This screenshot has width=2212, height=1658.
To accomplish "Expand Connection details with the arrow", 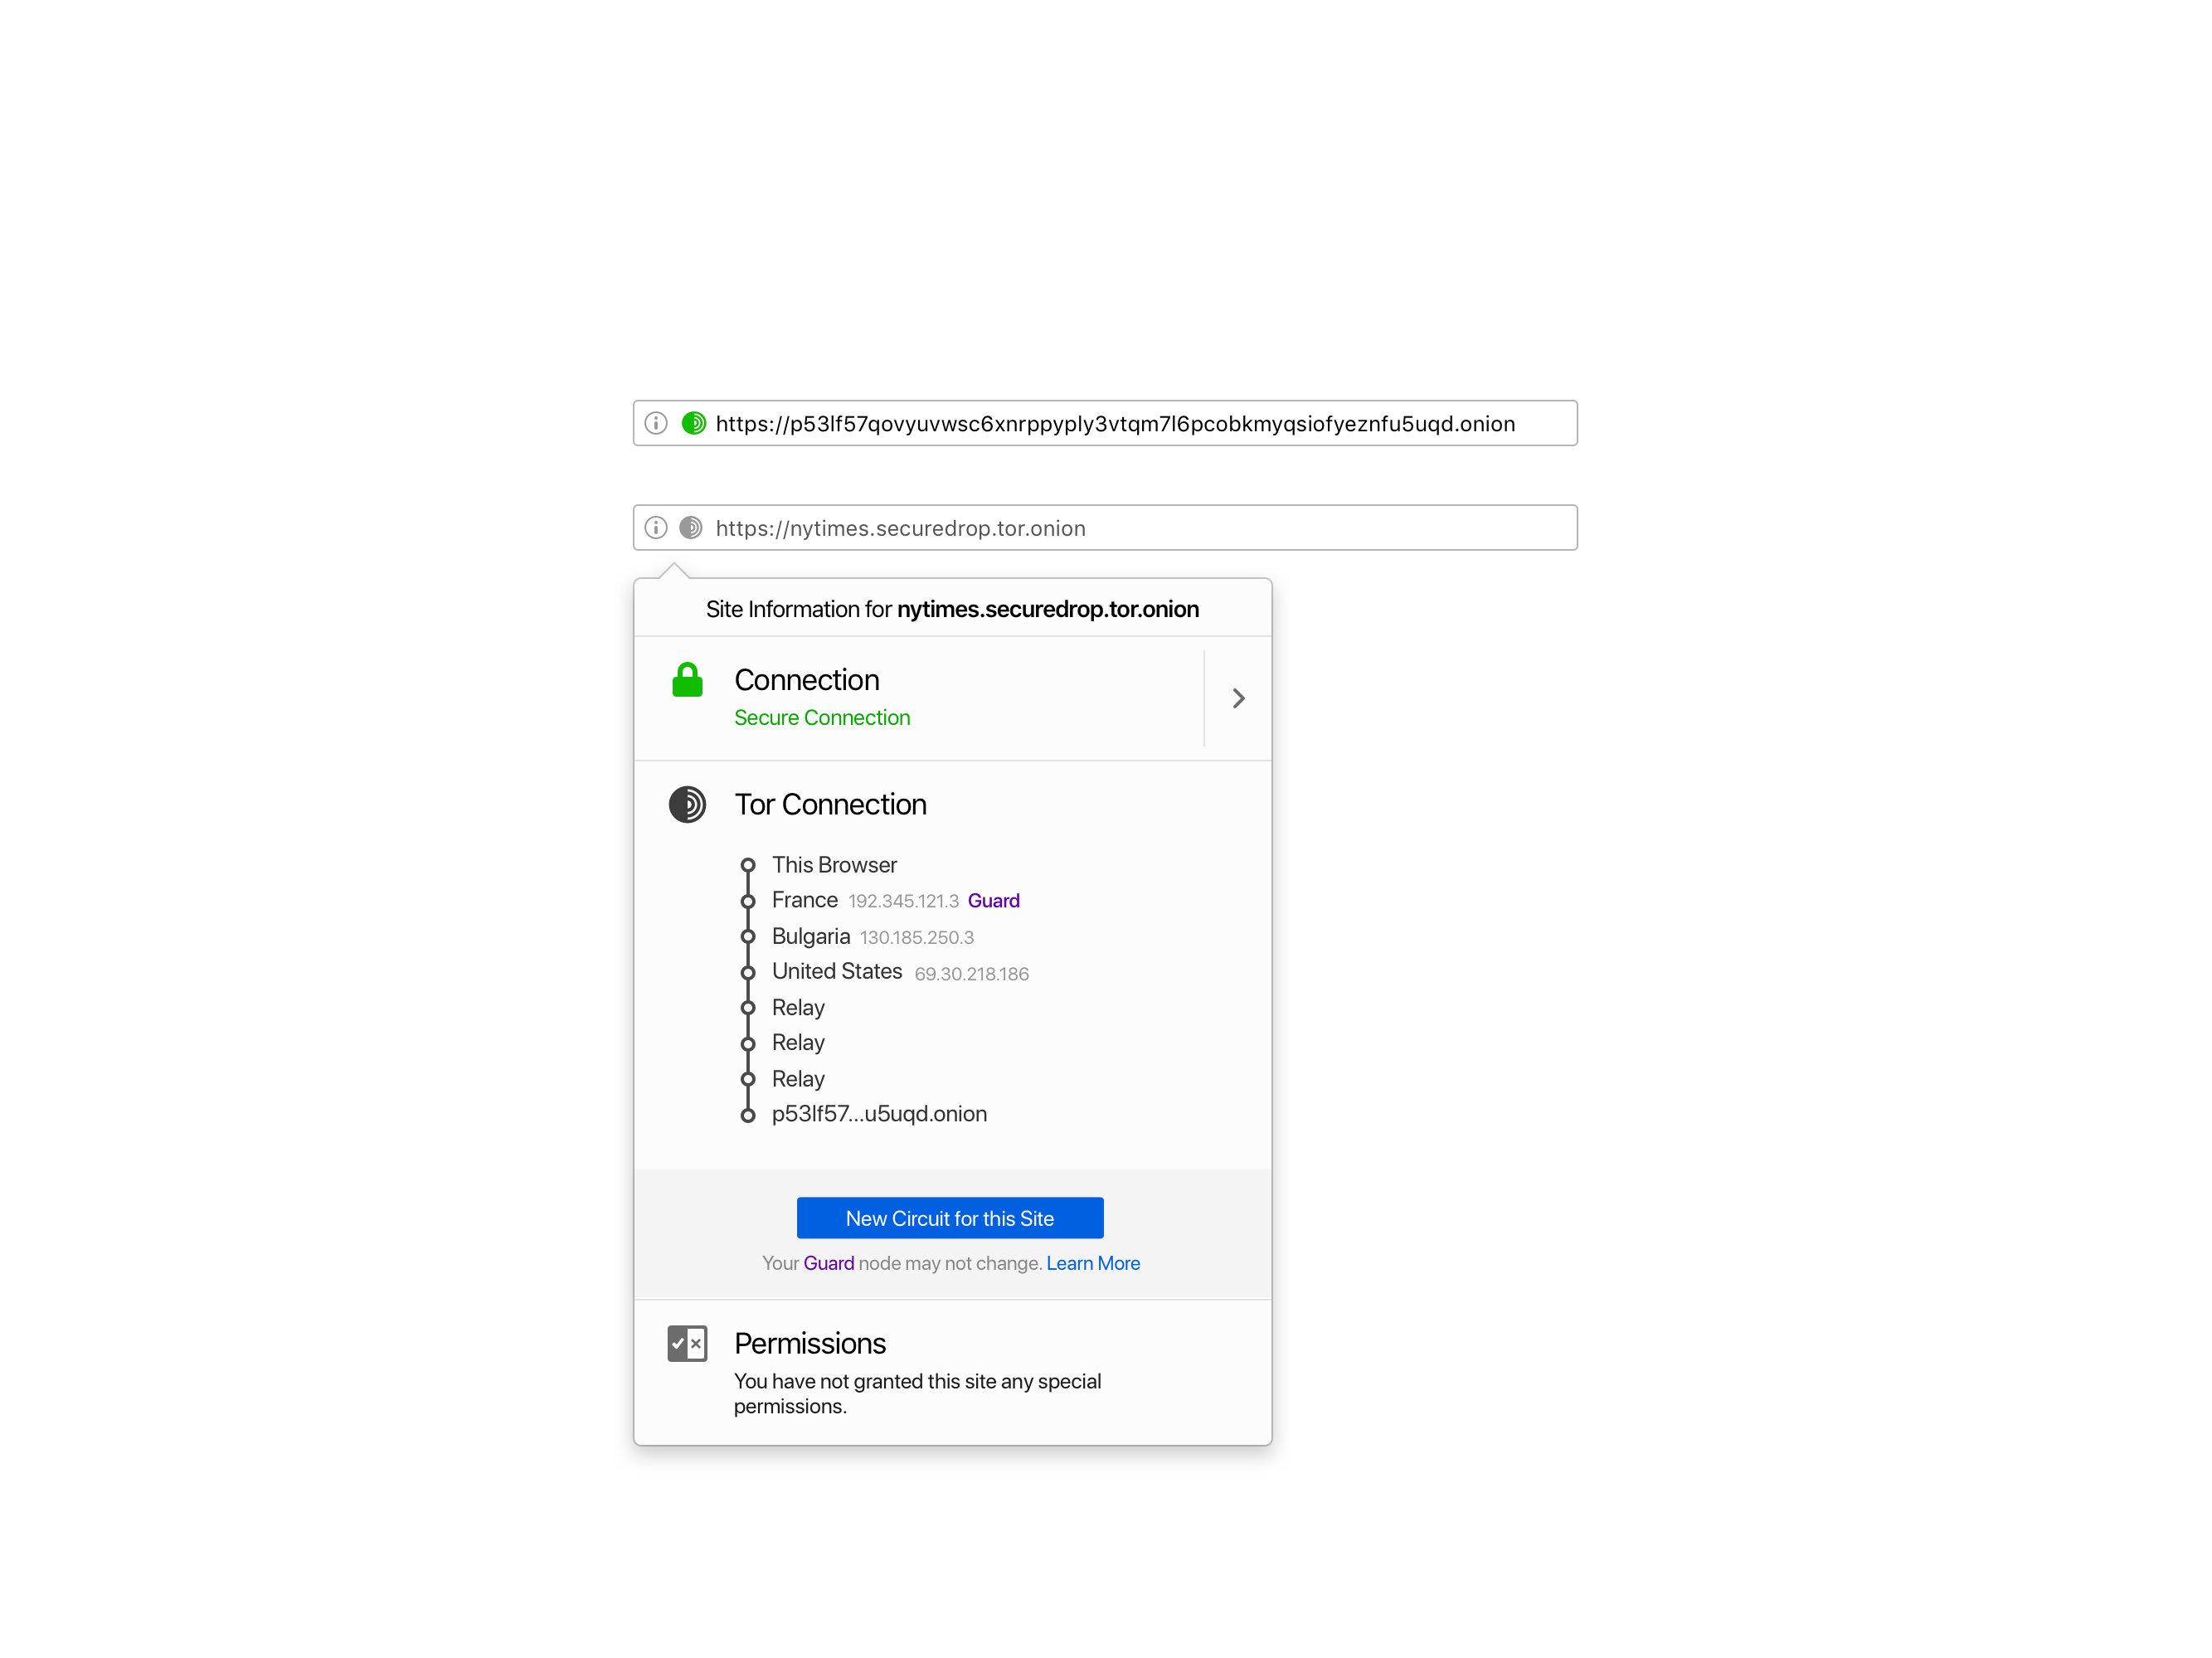I will 1238,698.
